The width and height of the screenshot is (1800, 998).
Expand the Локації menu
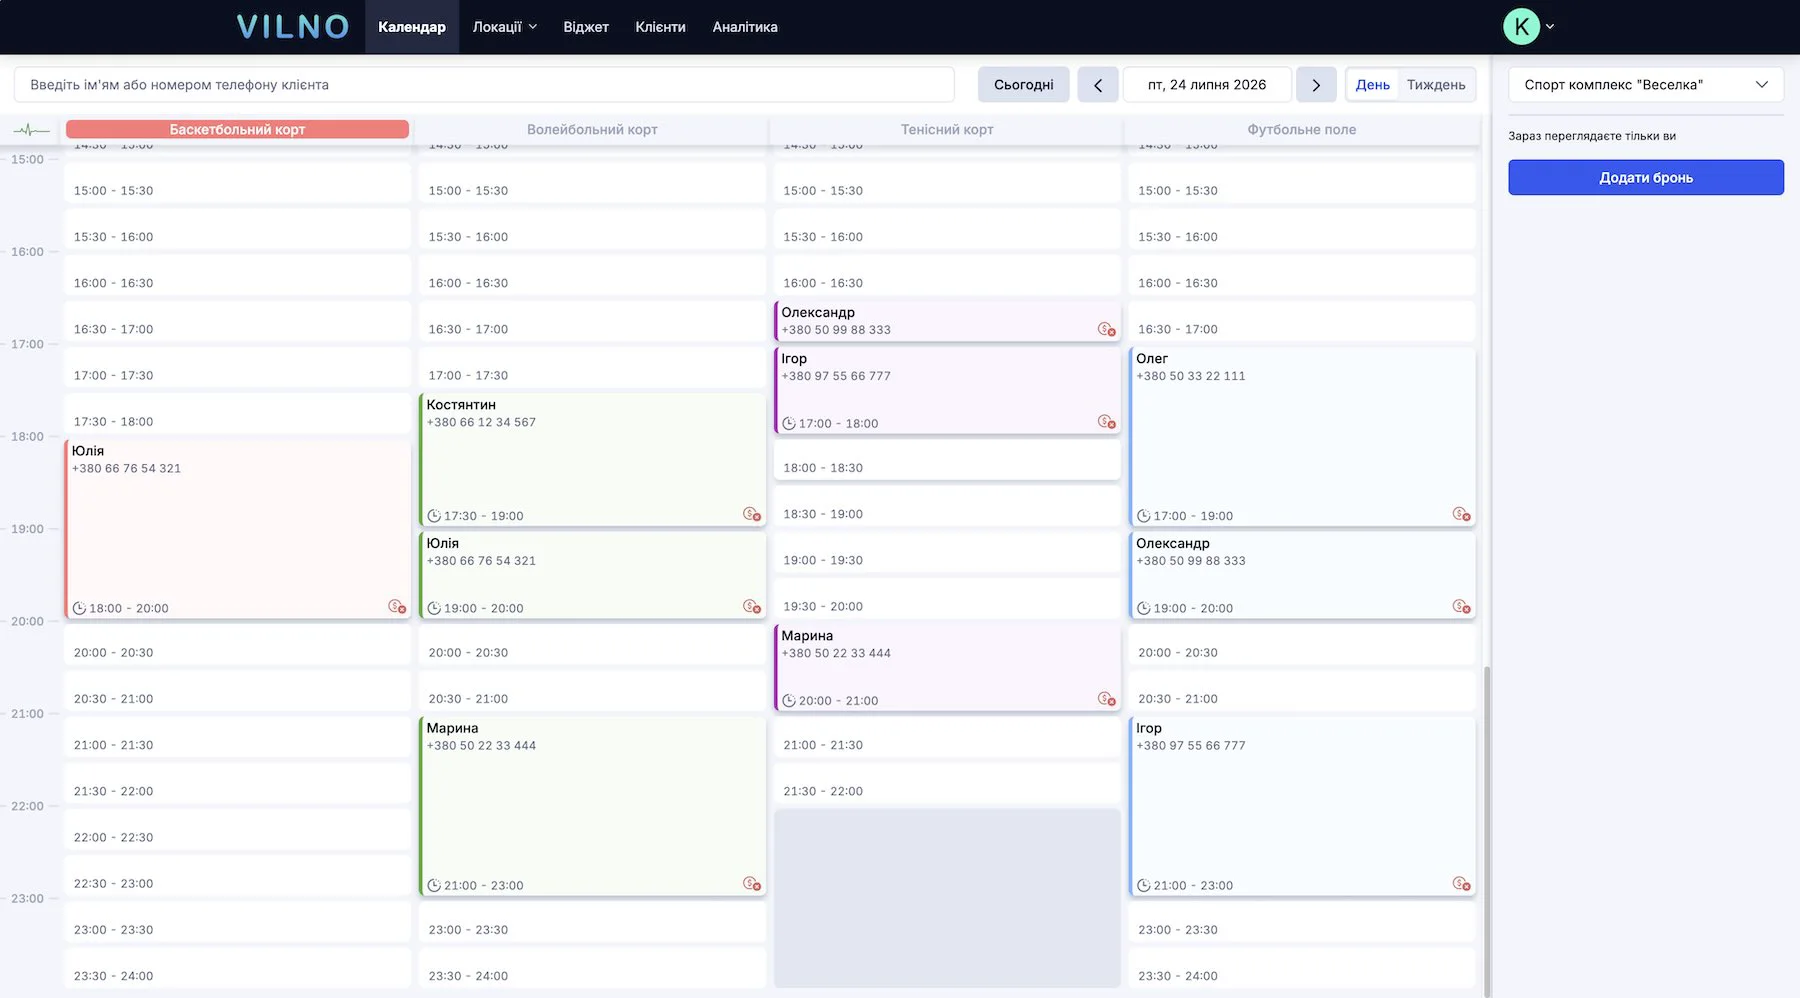[x=505, y=27]
